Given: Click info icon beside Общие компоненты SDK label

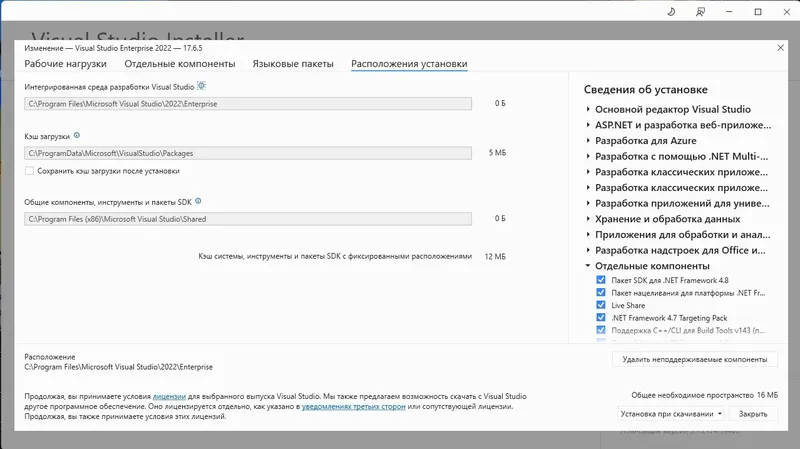Looking at the screenshot, I should (198, 201).
